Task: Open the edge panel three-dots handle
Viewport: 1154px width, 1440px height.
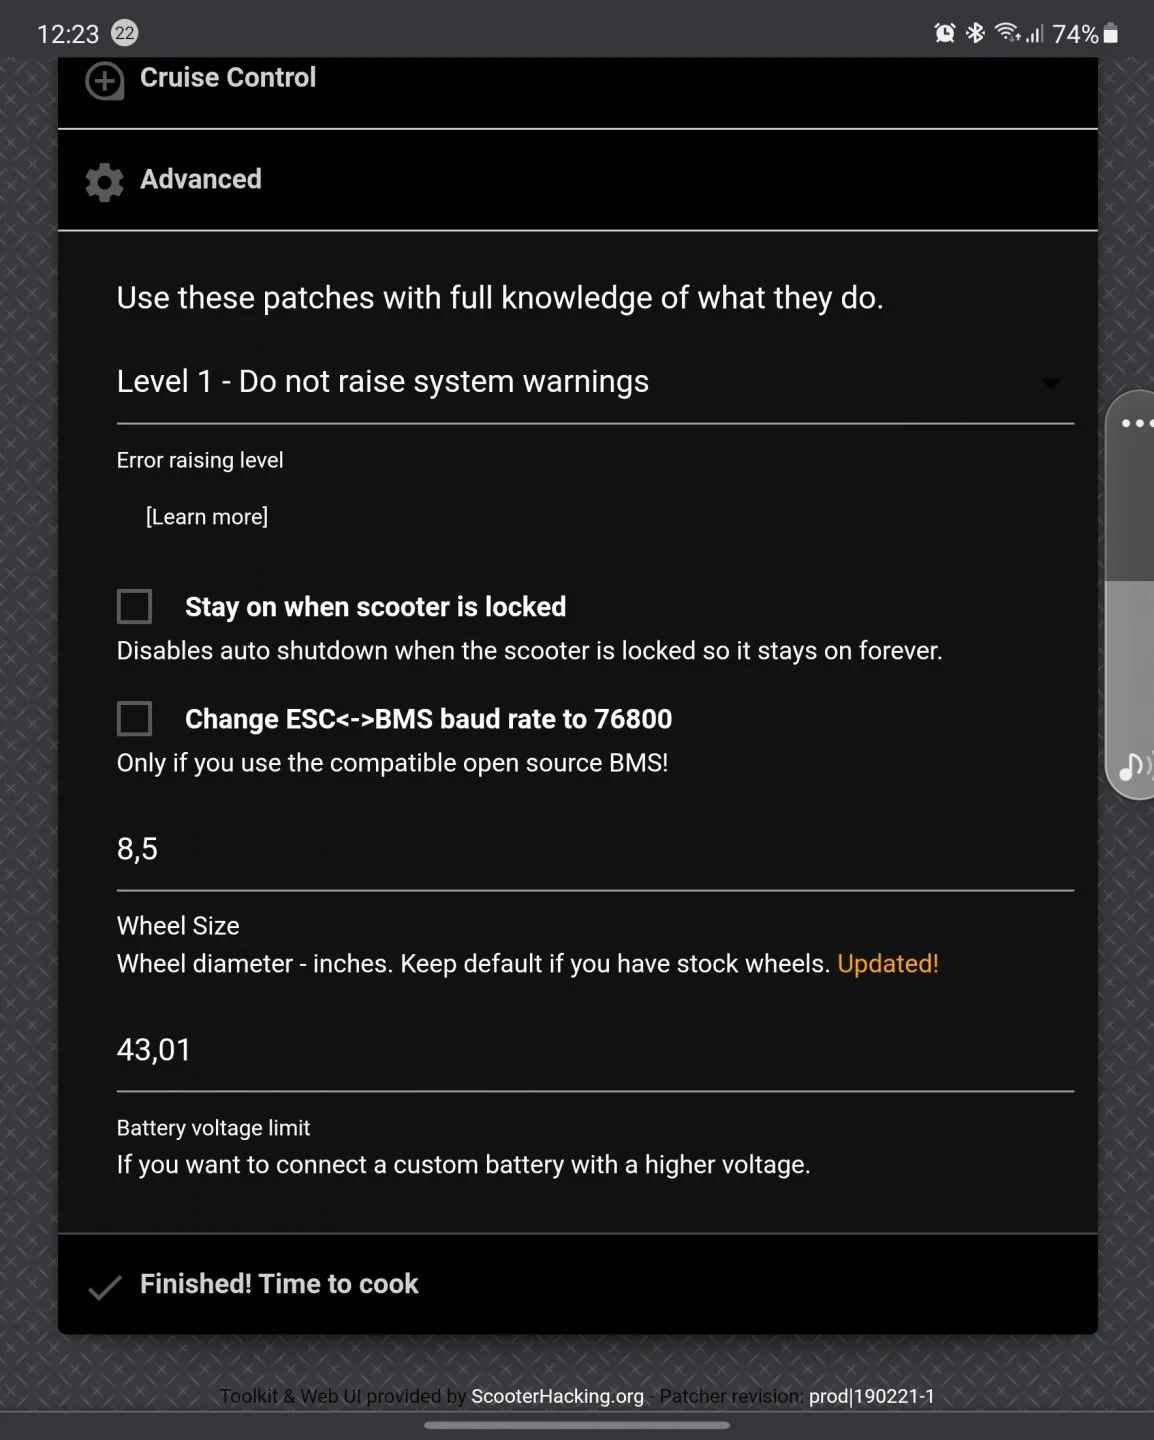Action: [x=1136, y=423]
